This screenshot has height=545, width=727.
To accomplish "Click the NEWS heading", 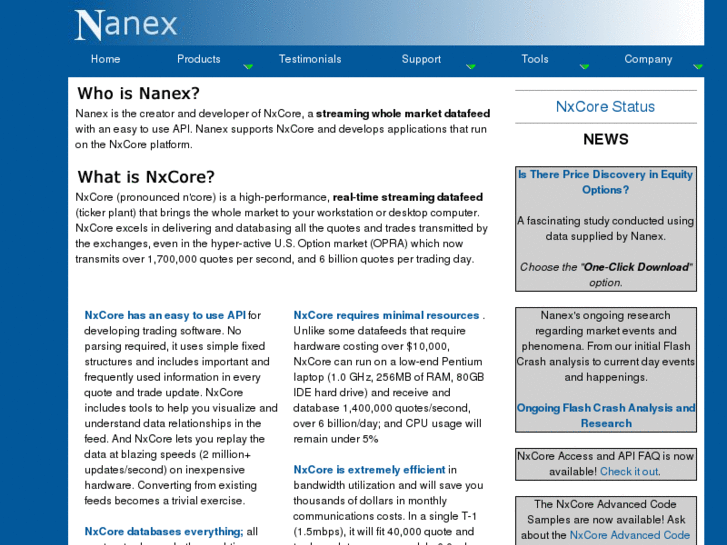I will click(606, 139).
